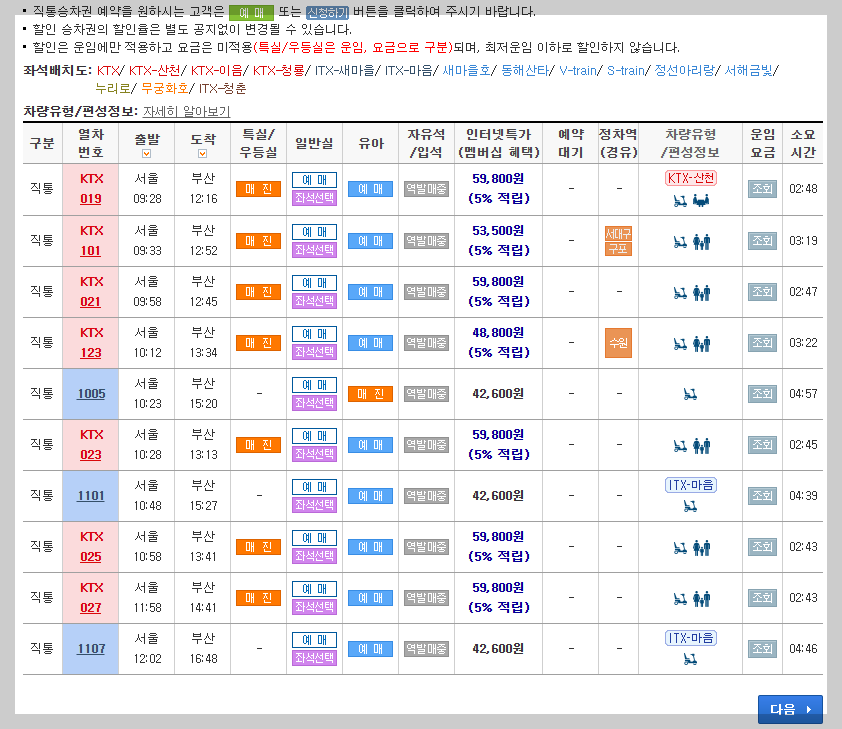Click wheelchair icon in train 1107 row
The height and width of the screenshot is (729, 842).
point(690,659)
